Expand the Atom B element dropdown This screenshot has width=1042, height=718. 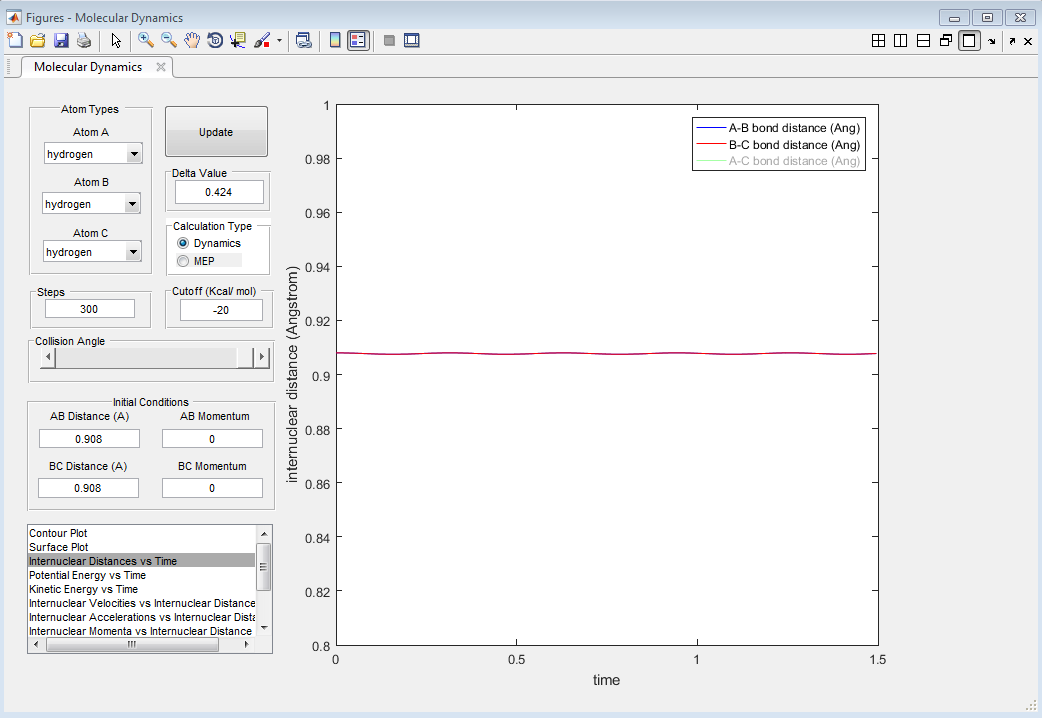pos(131,204)
